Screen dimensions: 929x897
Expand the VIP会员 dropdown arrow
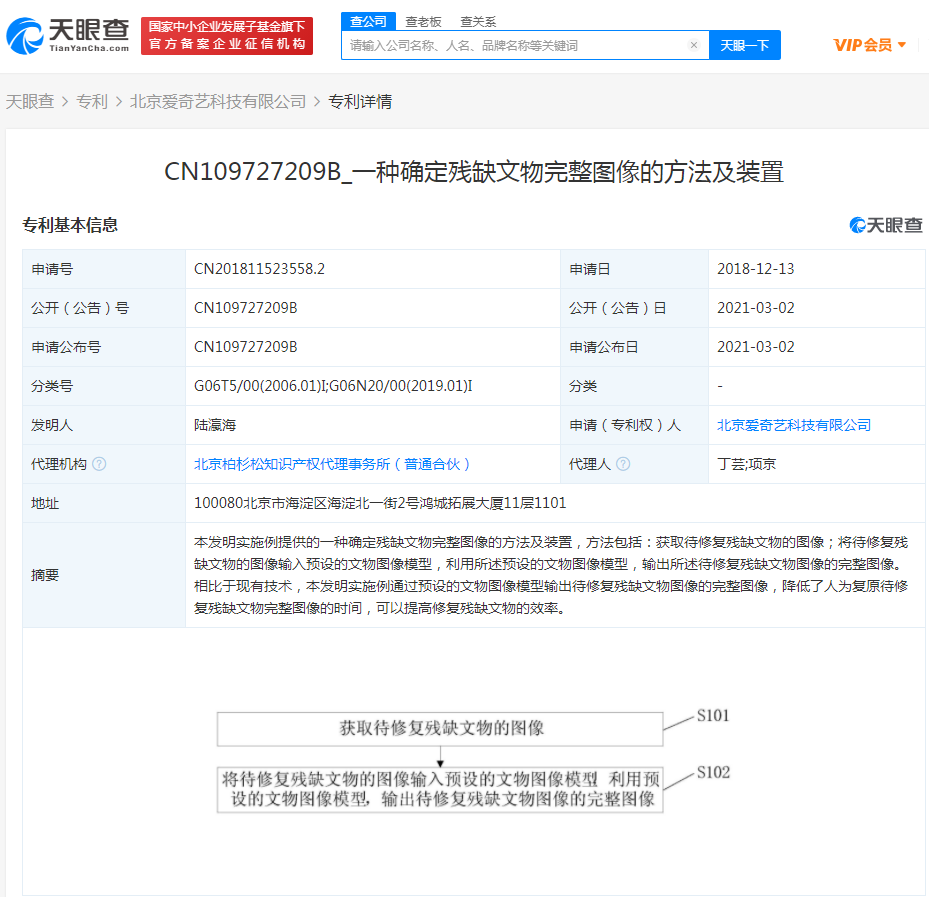pos(902,45)
